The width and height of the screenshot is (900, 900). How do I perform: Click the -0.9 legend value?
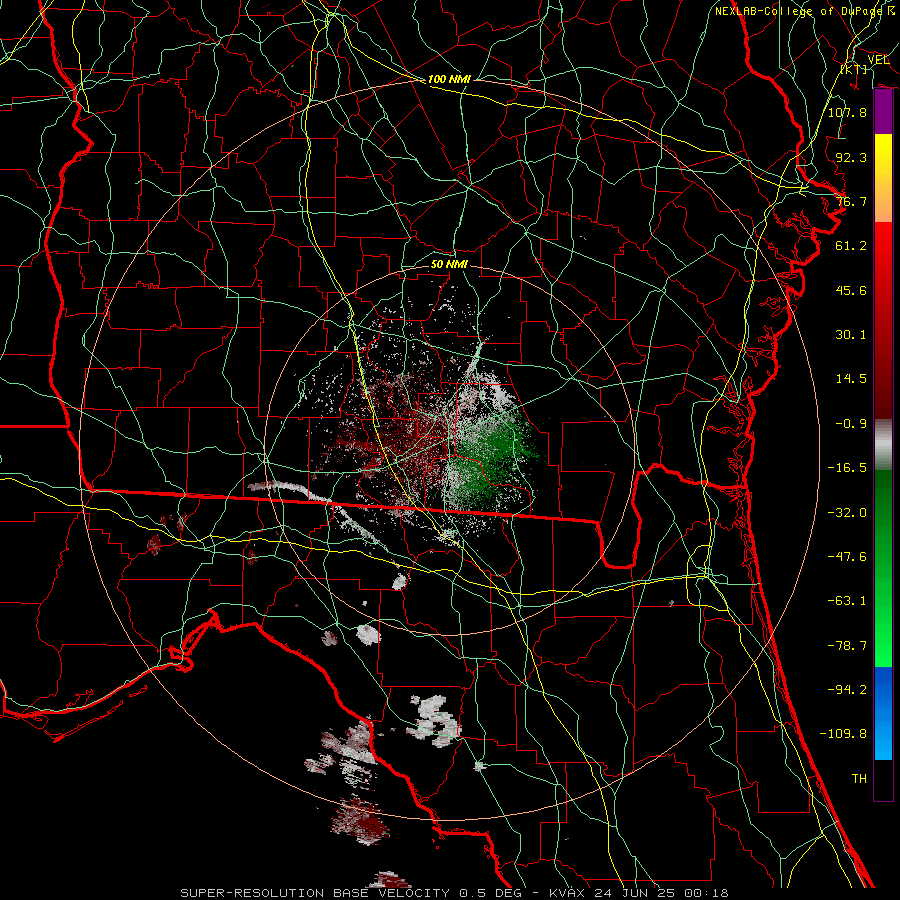851,423
